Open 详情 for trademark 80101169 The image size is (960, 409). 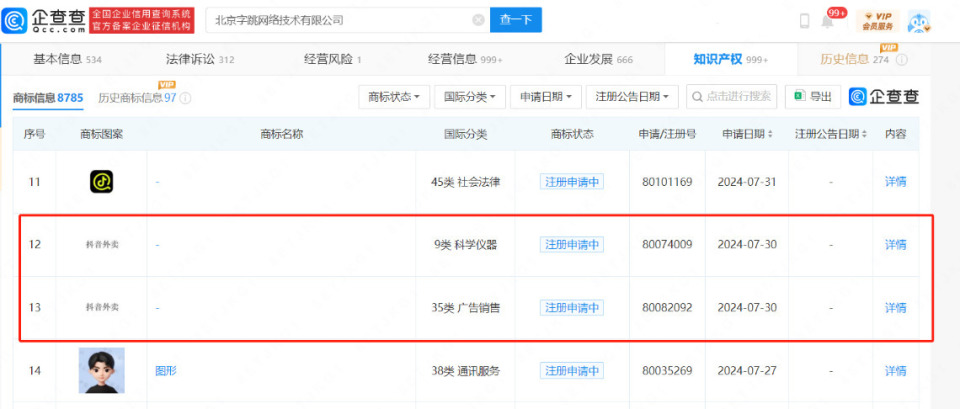point(896,182)
